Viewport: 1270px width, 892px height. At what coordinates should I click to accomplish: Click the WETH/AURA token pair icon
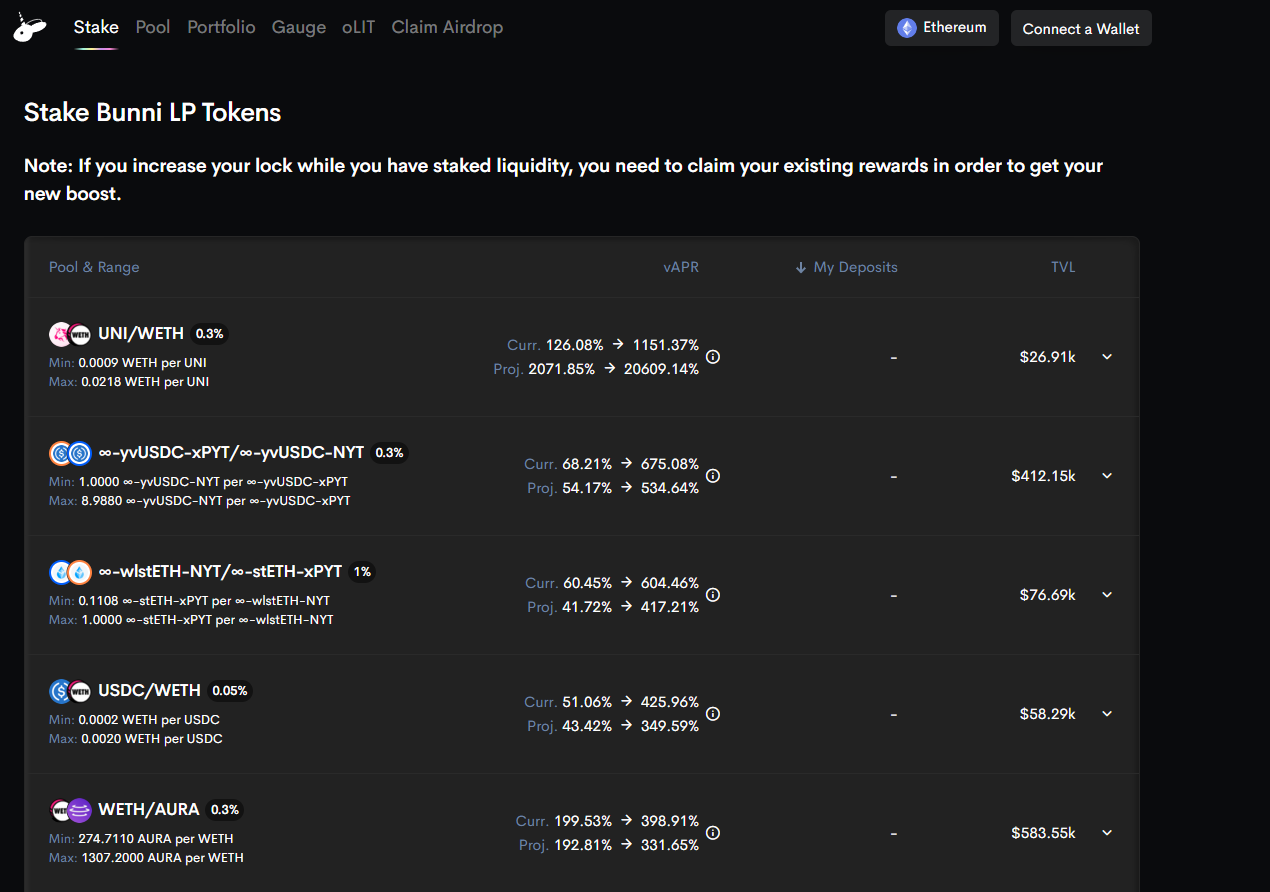click(x=70, y=810)
